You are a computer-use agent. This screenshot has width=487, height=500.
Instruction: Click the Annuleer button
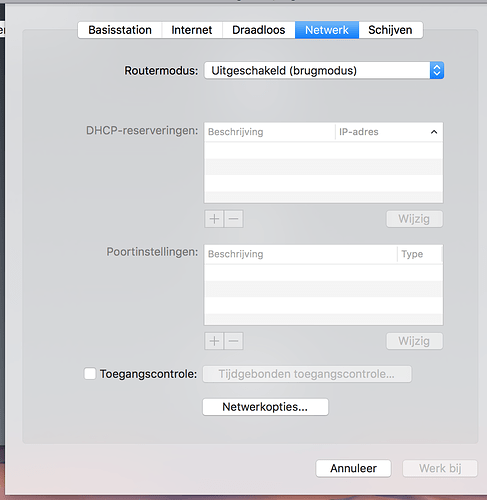pos(353,468)
